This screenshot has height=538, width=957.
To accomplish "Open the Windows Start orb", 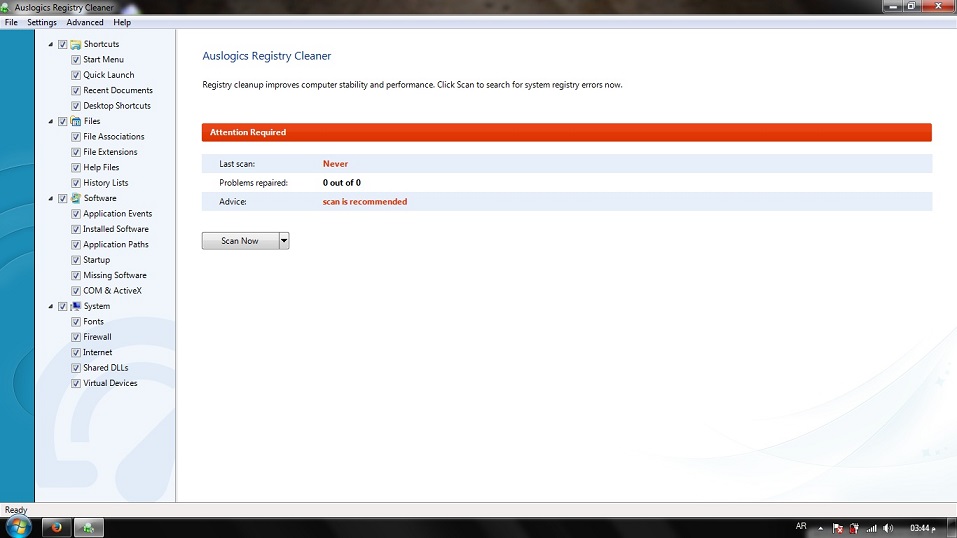I will click(x=18, y=527).
